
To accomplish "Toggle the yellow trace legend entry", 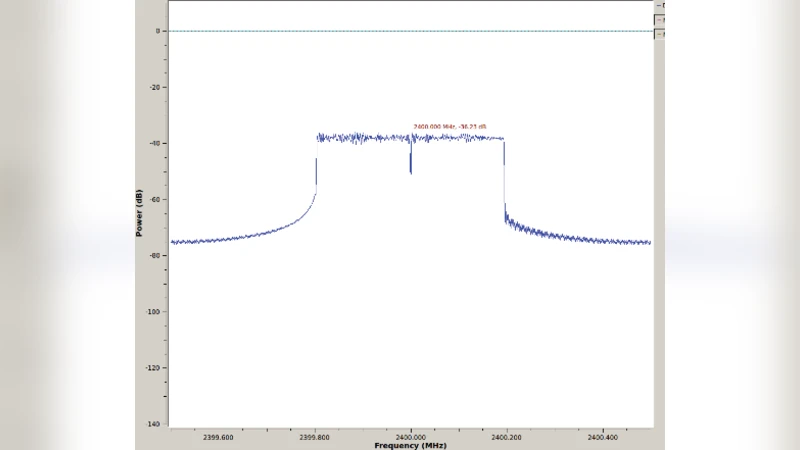I will coord(660,34).
